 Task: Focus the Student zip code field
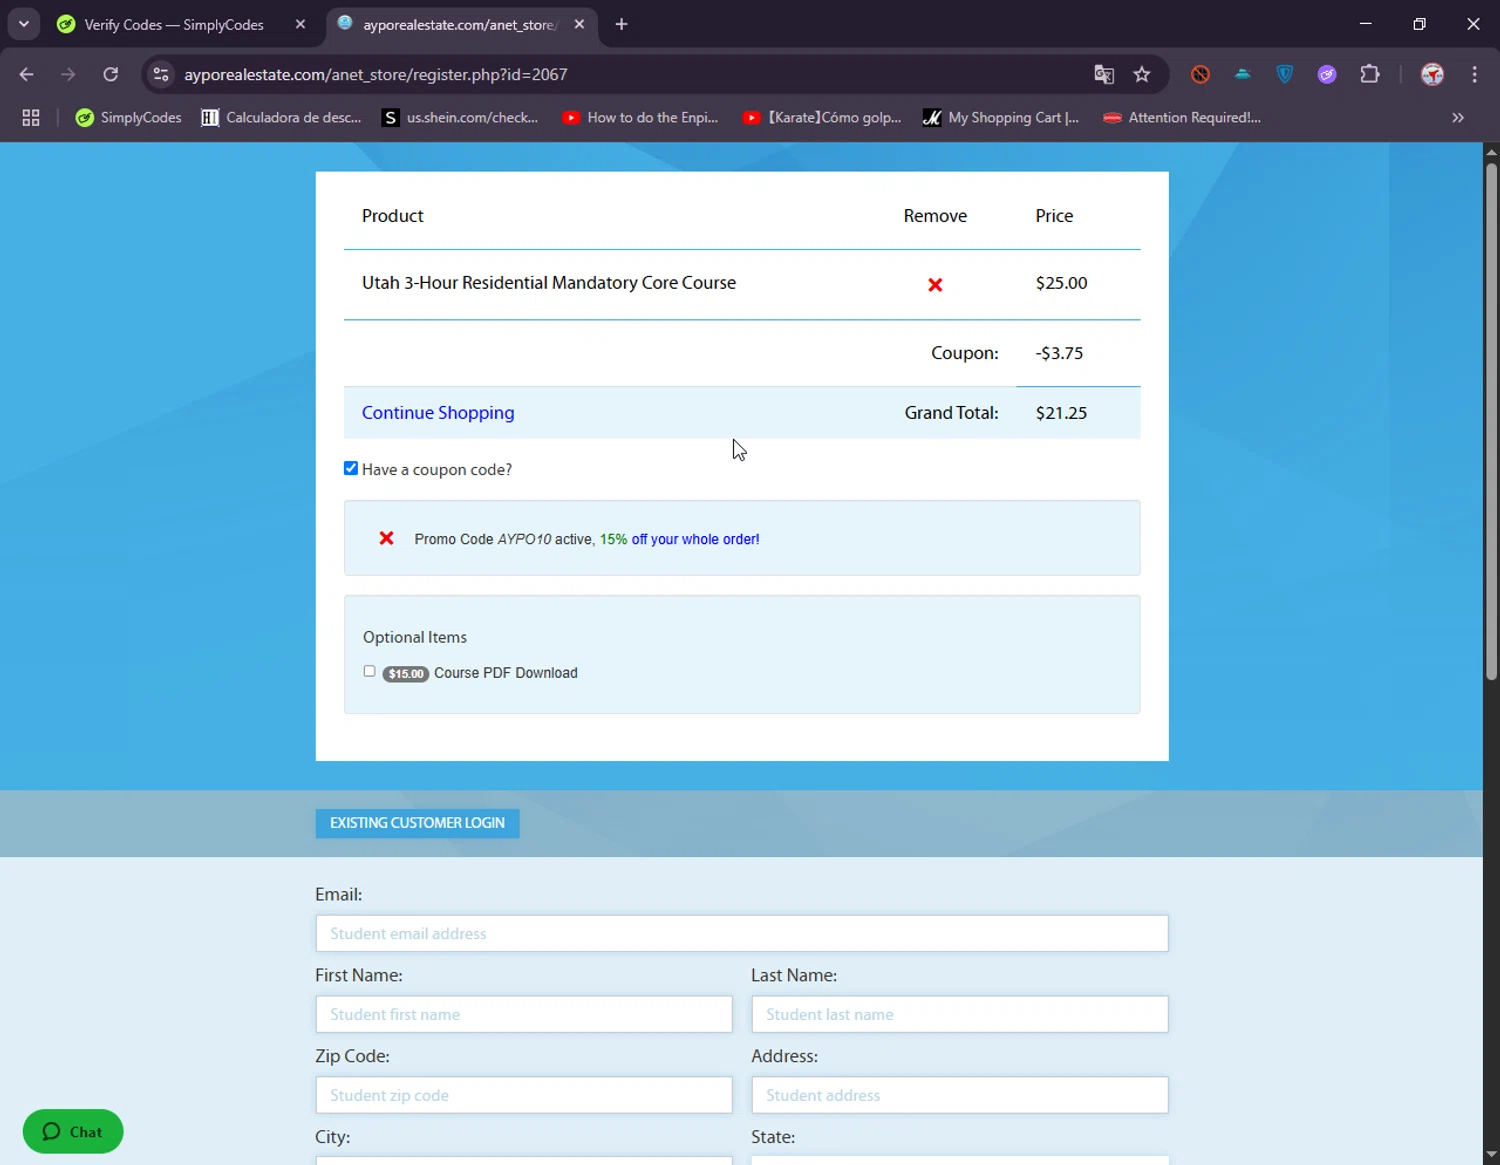pyautogui.click(x=524, y=1095)
